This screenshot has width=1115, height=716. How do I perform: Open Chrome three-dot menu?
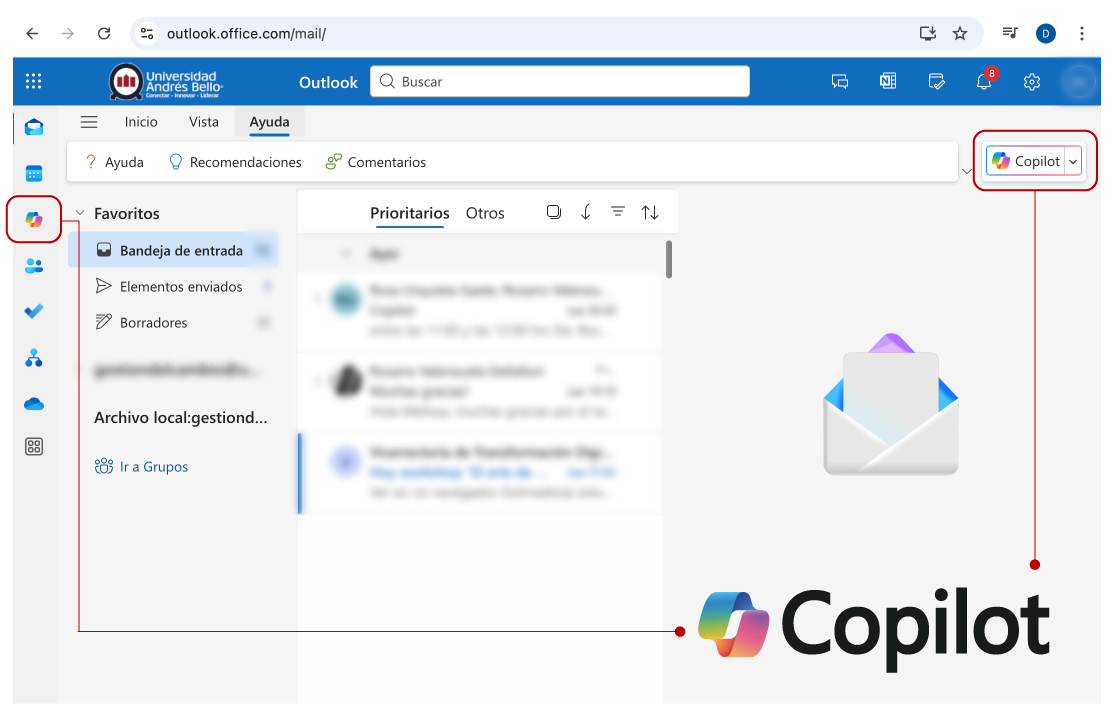pyautogui.click(x=1082, y=33)
